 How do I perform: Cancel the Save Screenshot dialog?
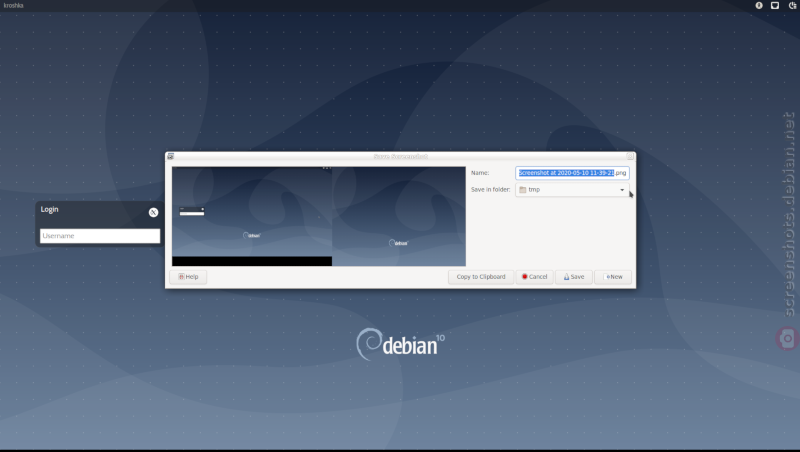click(534, 277)
